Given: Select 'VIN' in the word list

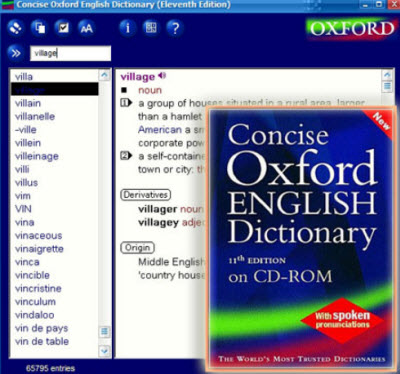Looking at the screenshot, I should (23, 209).
